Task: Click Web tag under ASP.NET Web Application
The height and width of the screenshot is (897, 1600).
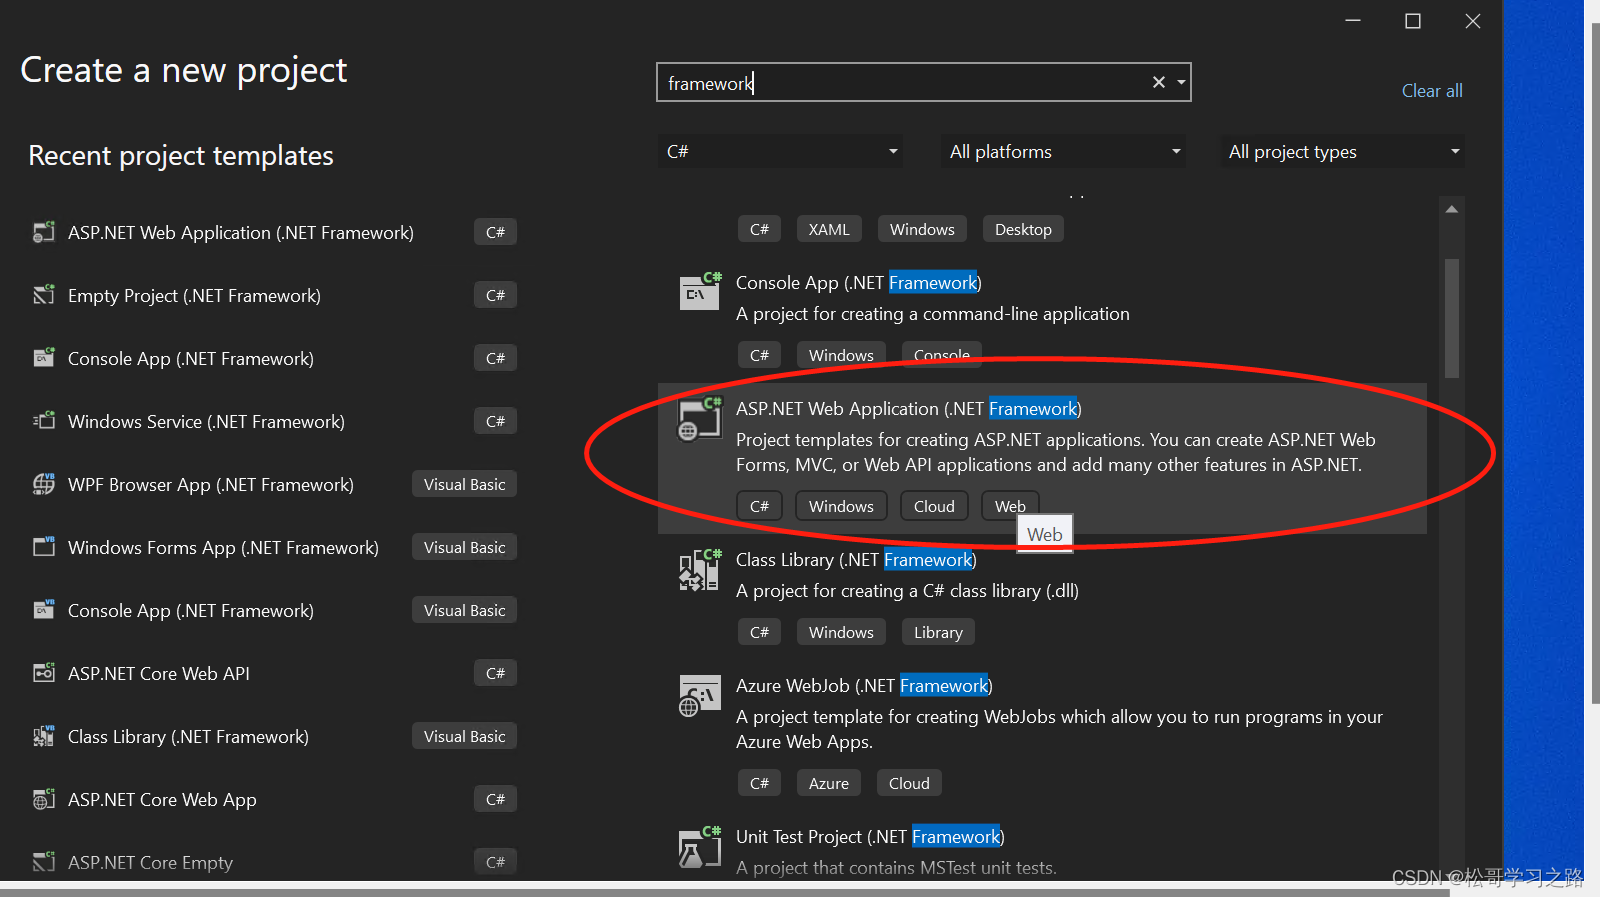Action: click(x=1010, y=506)
